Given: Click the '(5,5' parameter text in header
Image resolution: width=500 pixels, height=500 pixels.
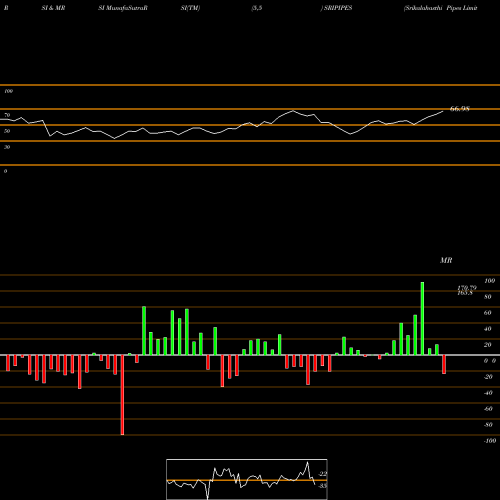Looking at the screenshot, I should [257, 8].
